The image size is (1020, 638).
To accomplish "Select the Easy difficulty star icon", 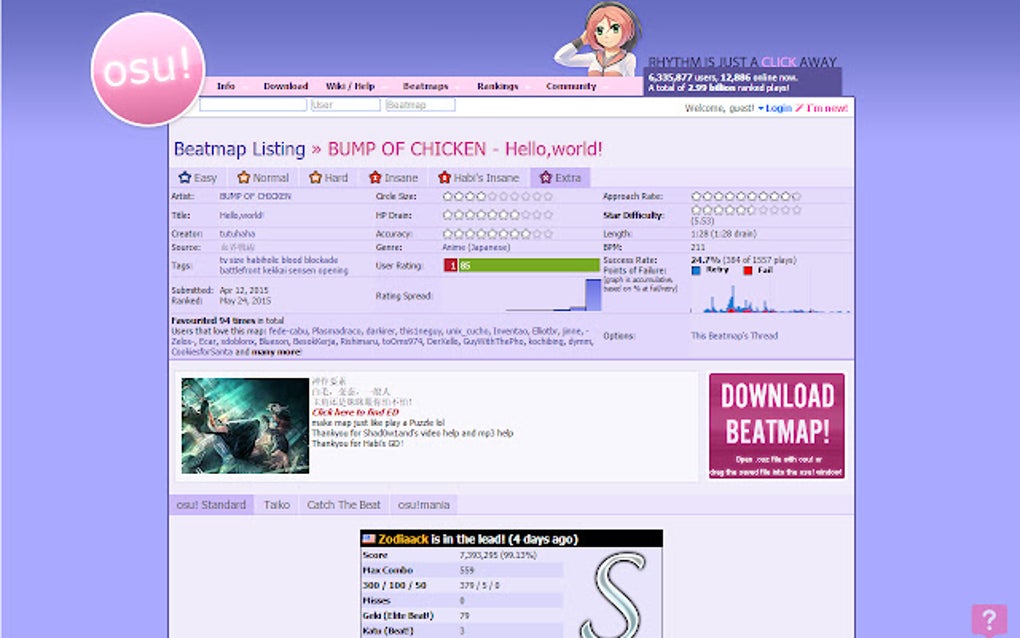I will click(x=185, y=178).
